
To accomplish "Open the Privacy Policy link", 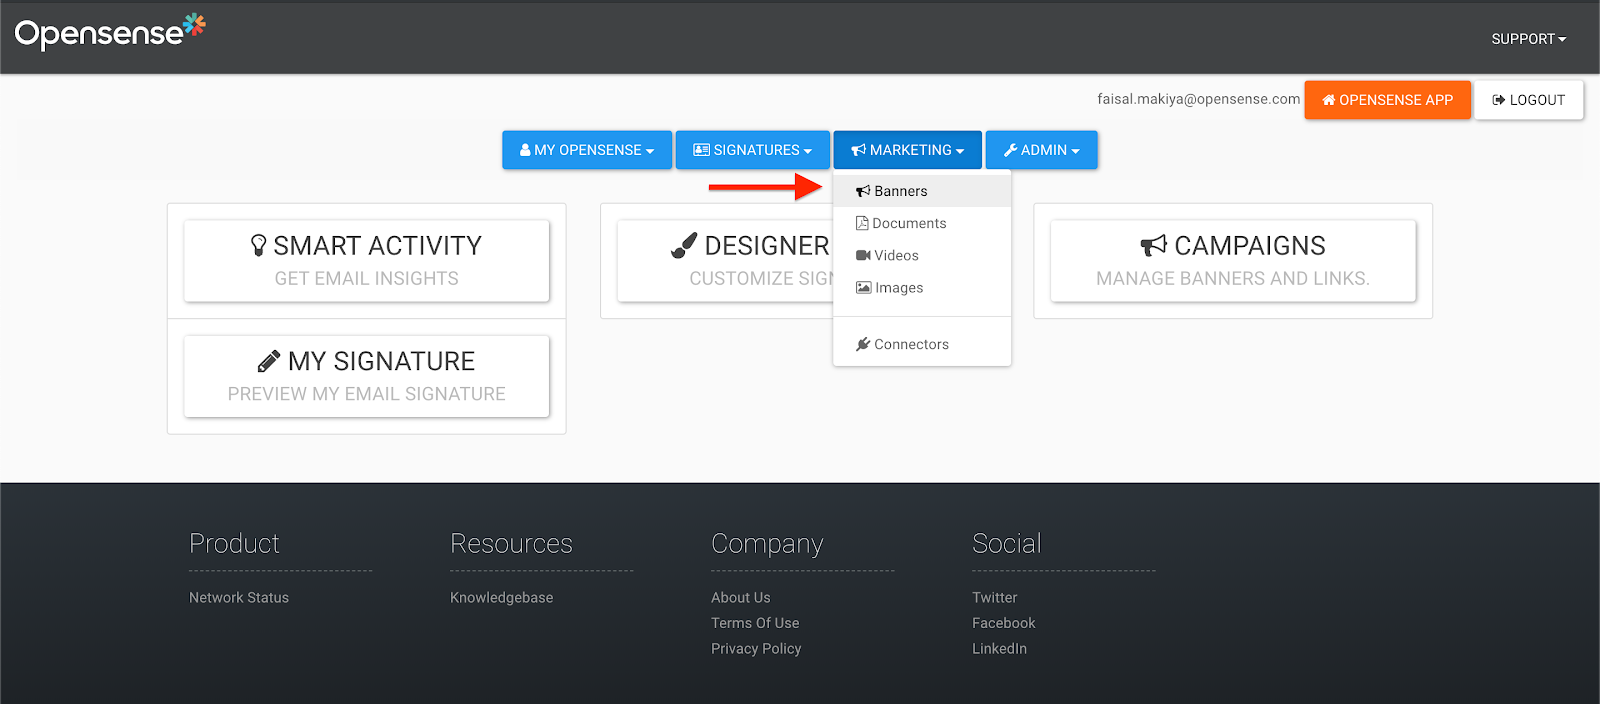I will click(x=756, y=648).
